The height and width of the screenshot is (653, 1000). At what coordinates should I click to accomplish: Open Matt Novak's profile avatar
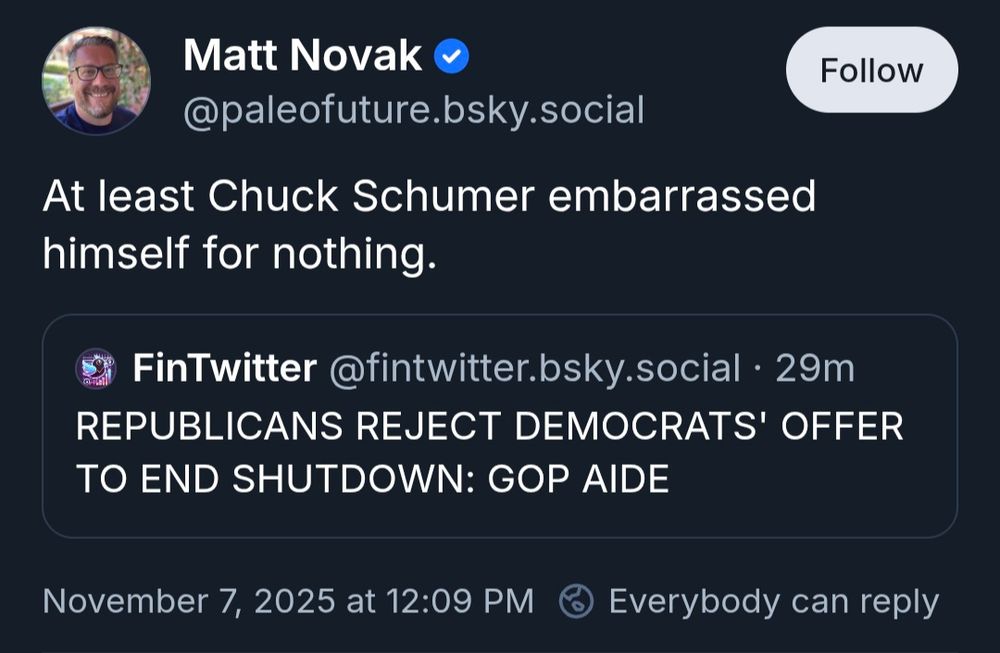(x=96, y=81)
